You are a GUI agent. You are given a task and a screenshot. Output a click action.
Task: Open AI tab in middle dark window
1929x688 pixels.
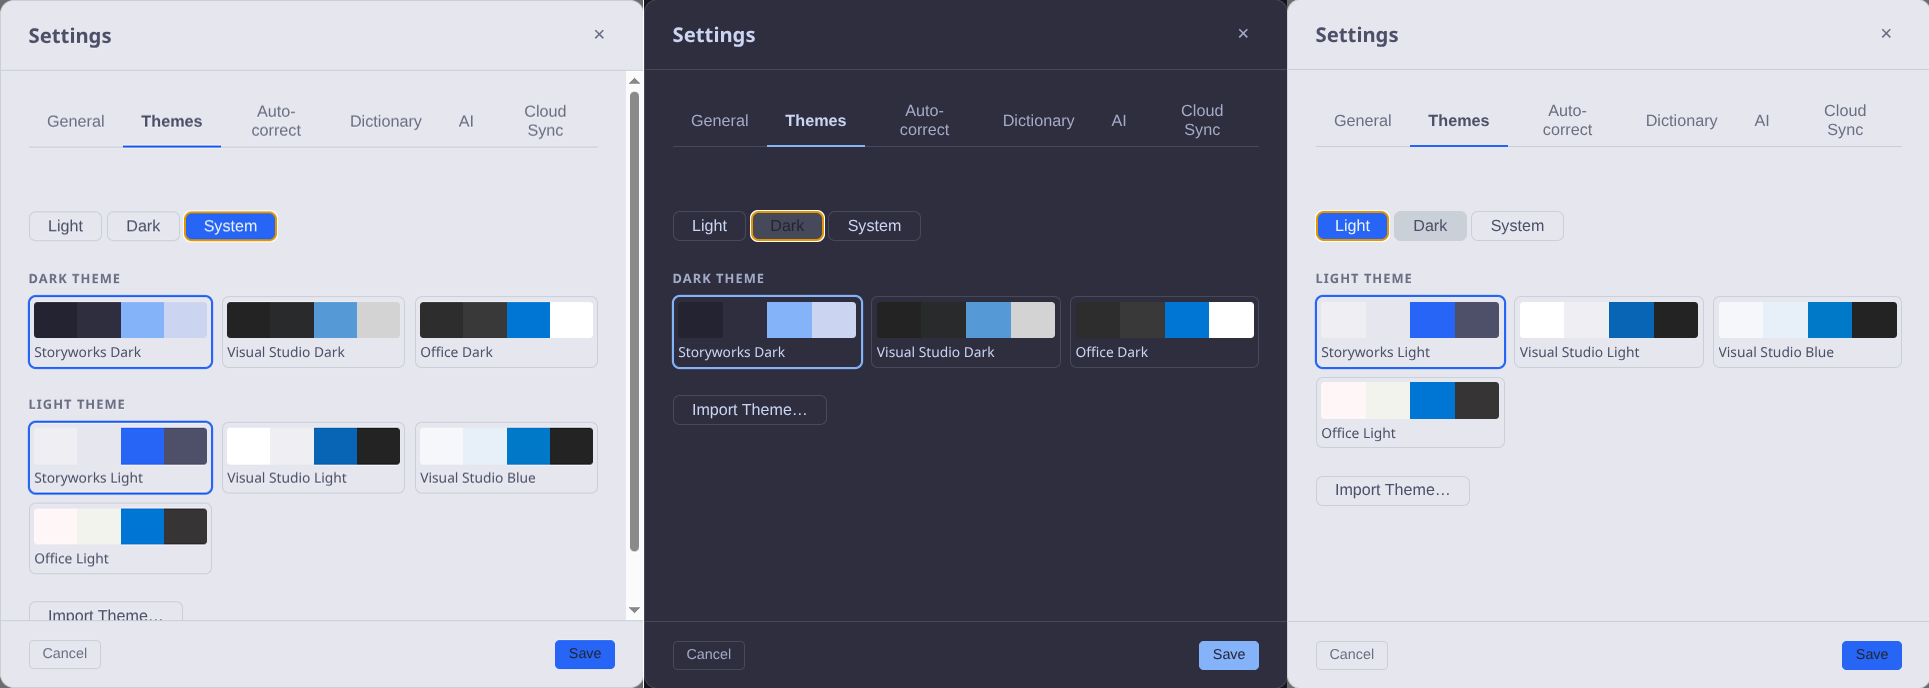1119,120
